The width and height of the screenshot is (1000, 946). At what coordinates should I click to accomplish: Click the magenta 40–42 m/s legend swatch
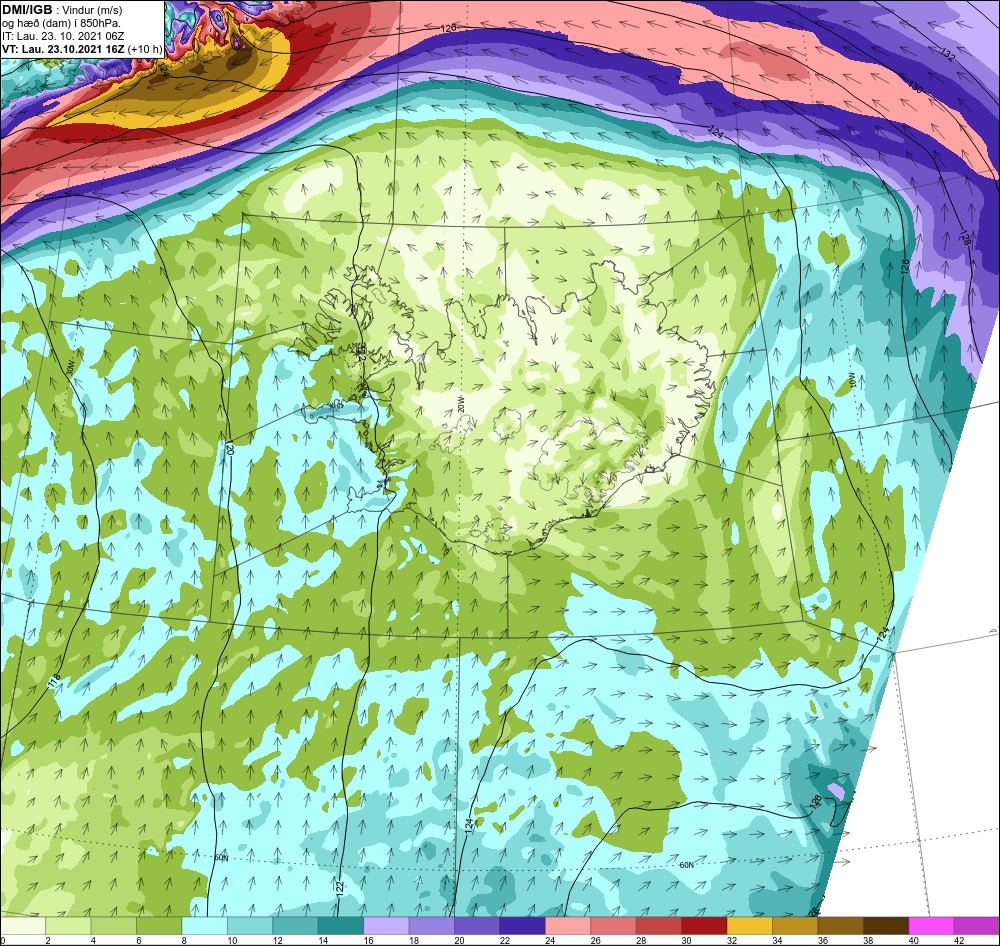pyautogui.click(x=932, y=926)
